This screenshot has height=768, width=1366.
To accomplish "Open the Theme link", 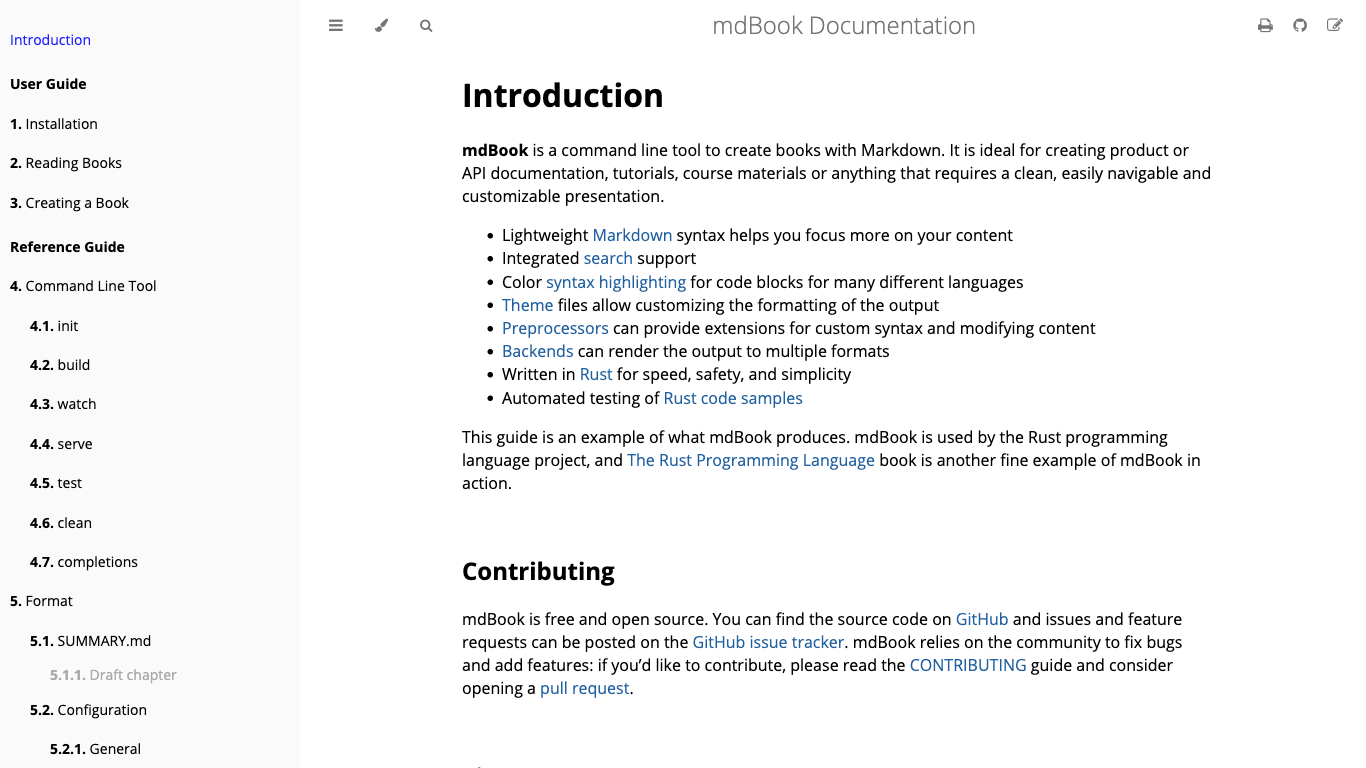I will click(527, 305).
